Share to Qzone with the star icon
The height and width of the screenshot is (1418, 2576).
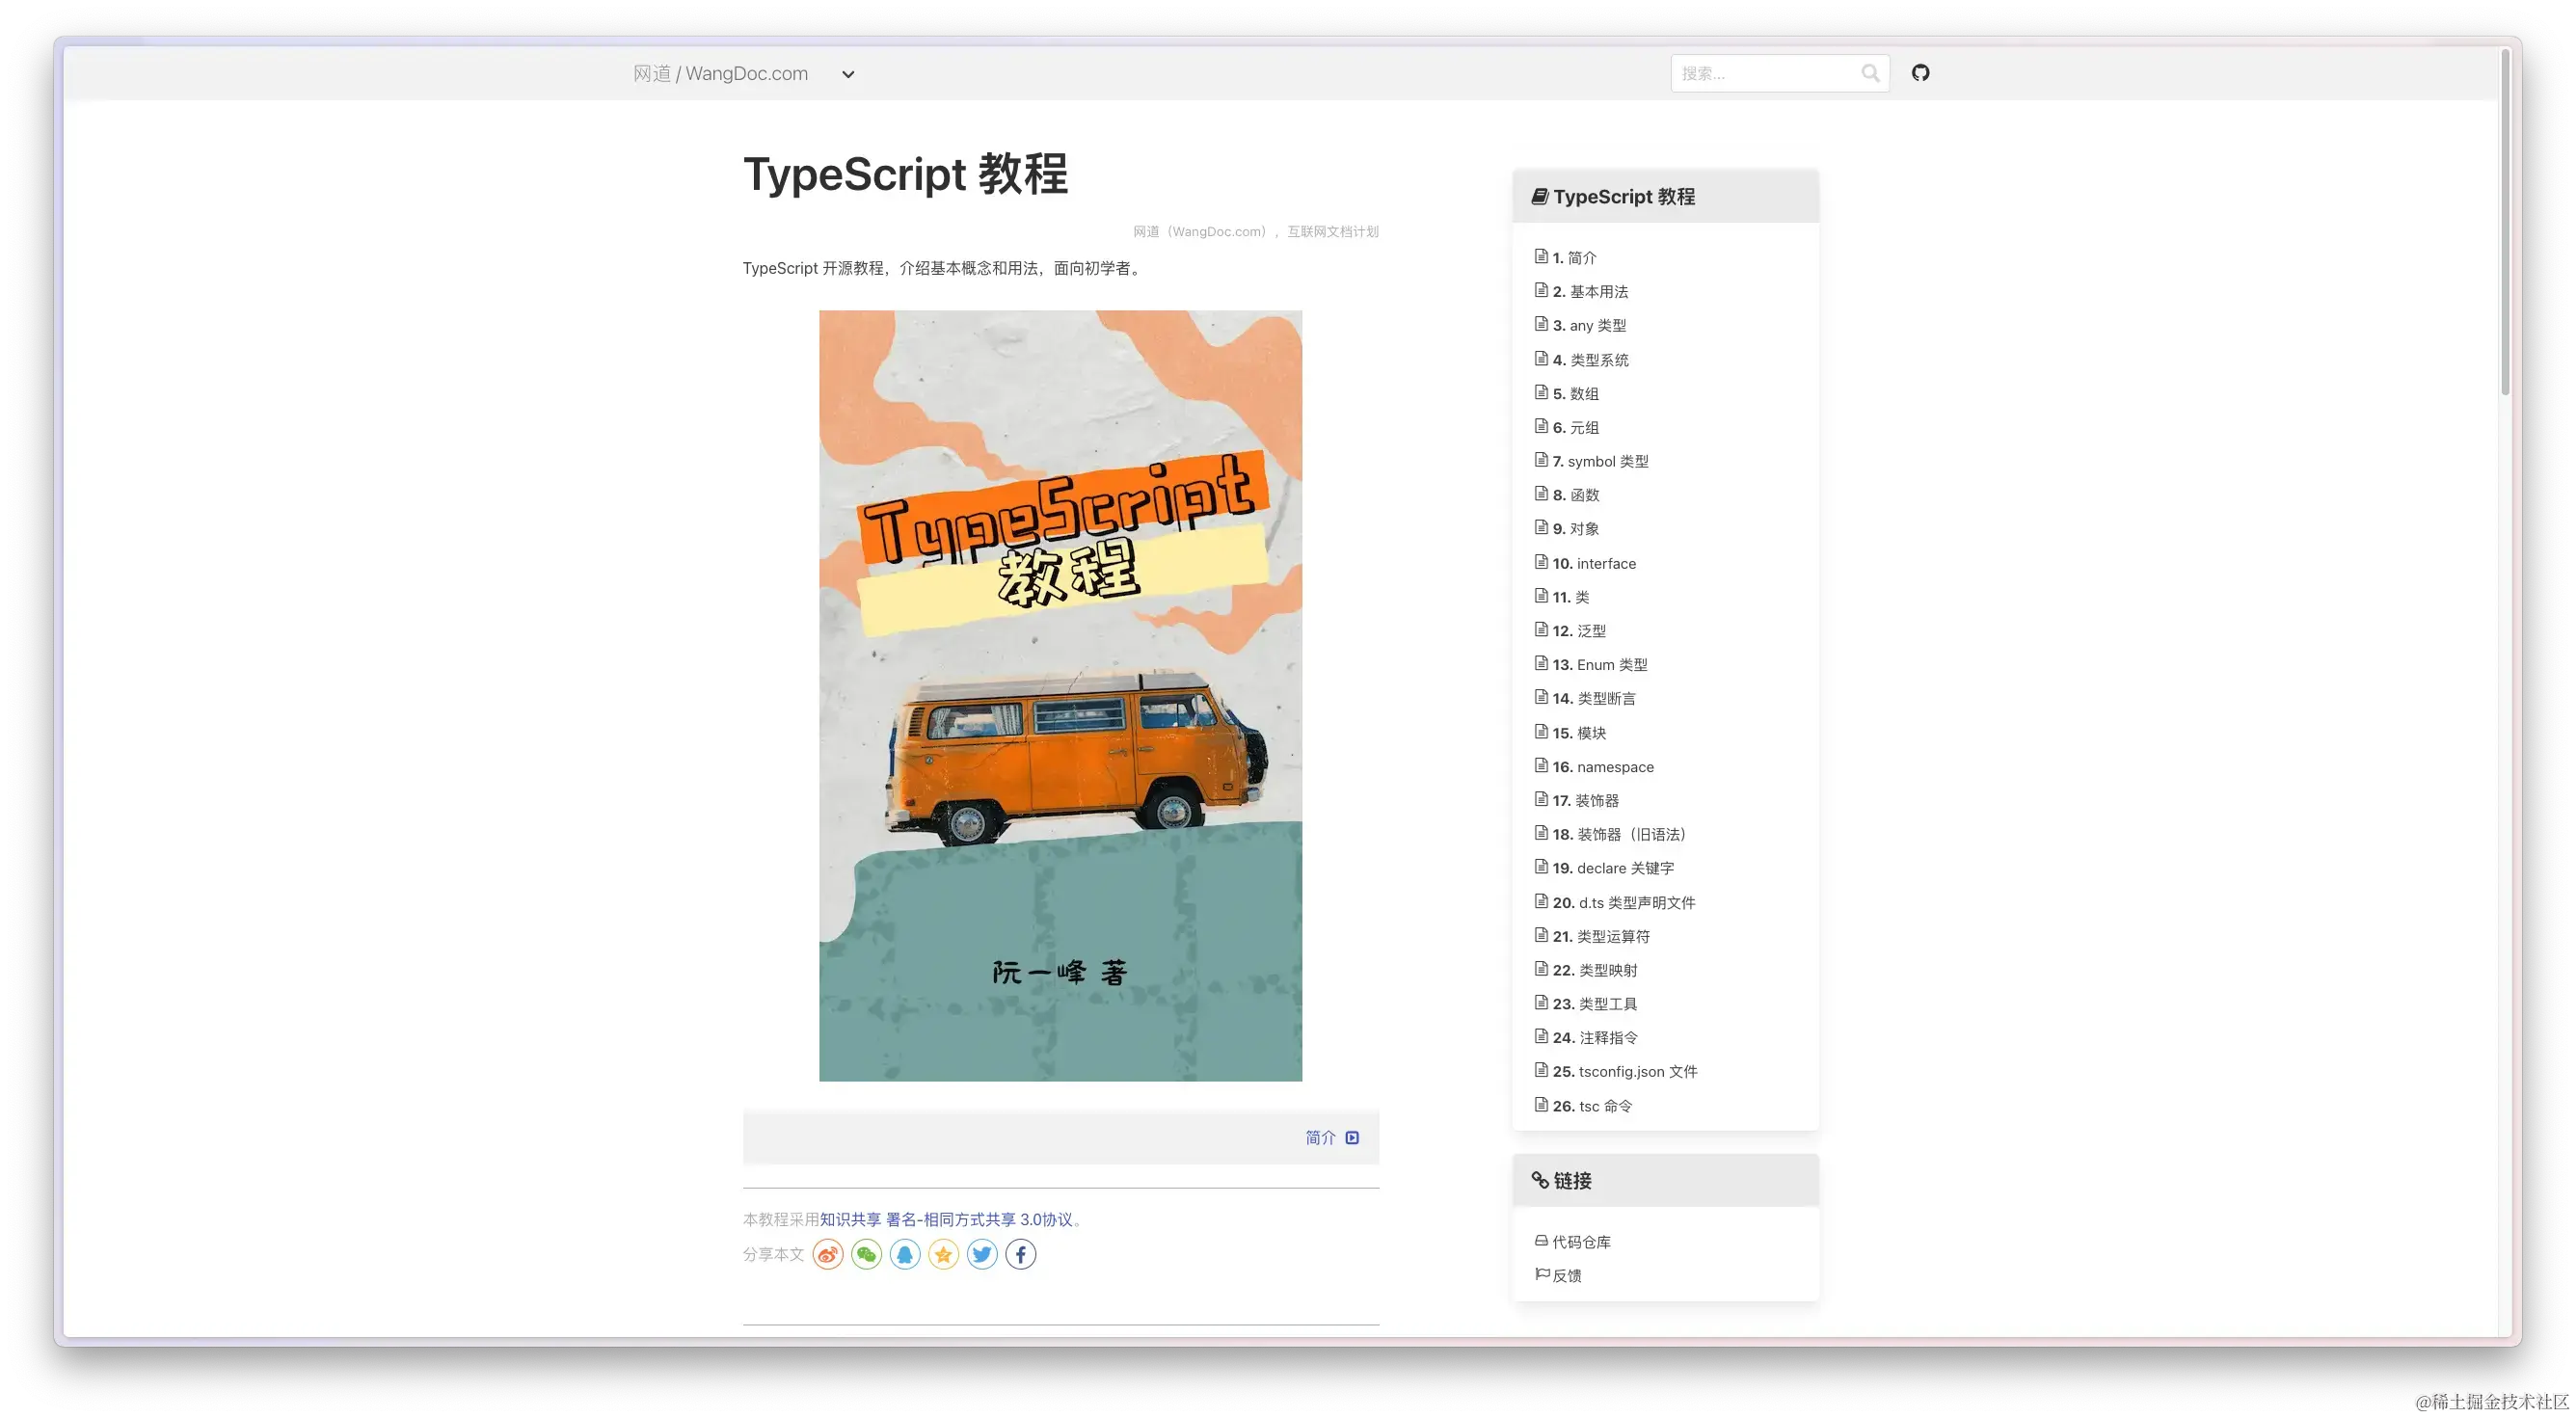coord(943,1254)
